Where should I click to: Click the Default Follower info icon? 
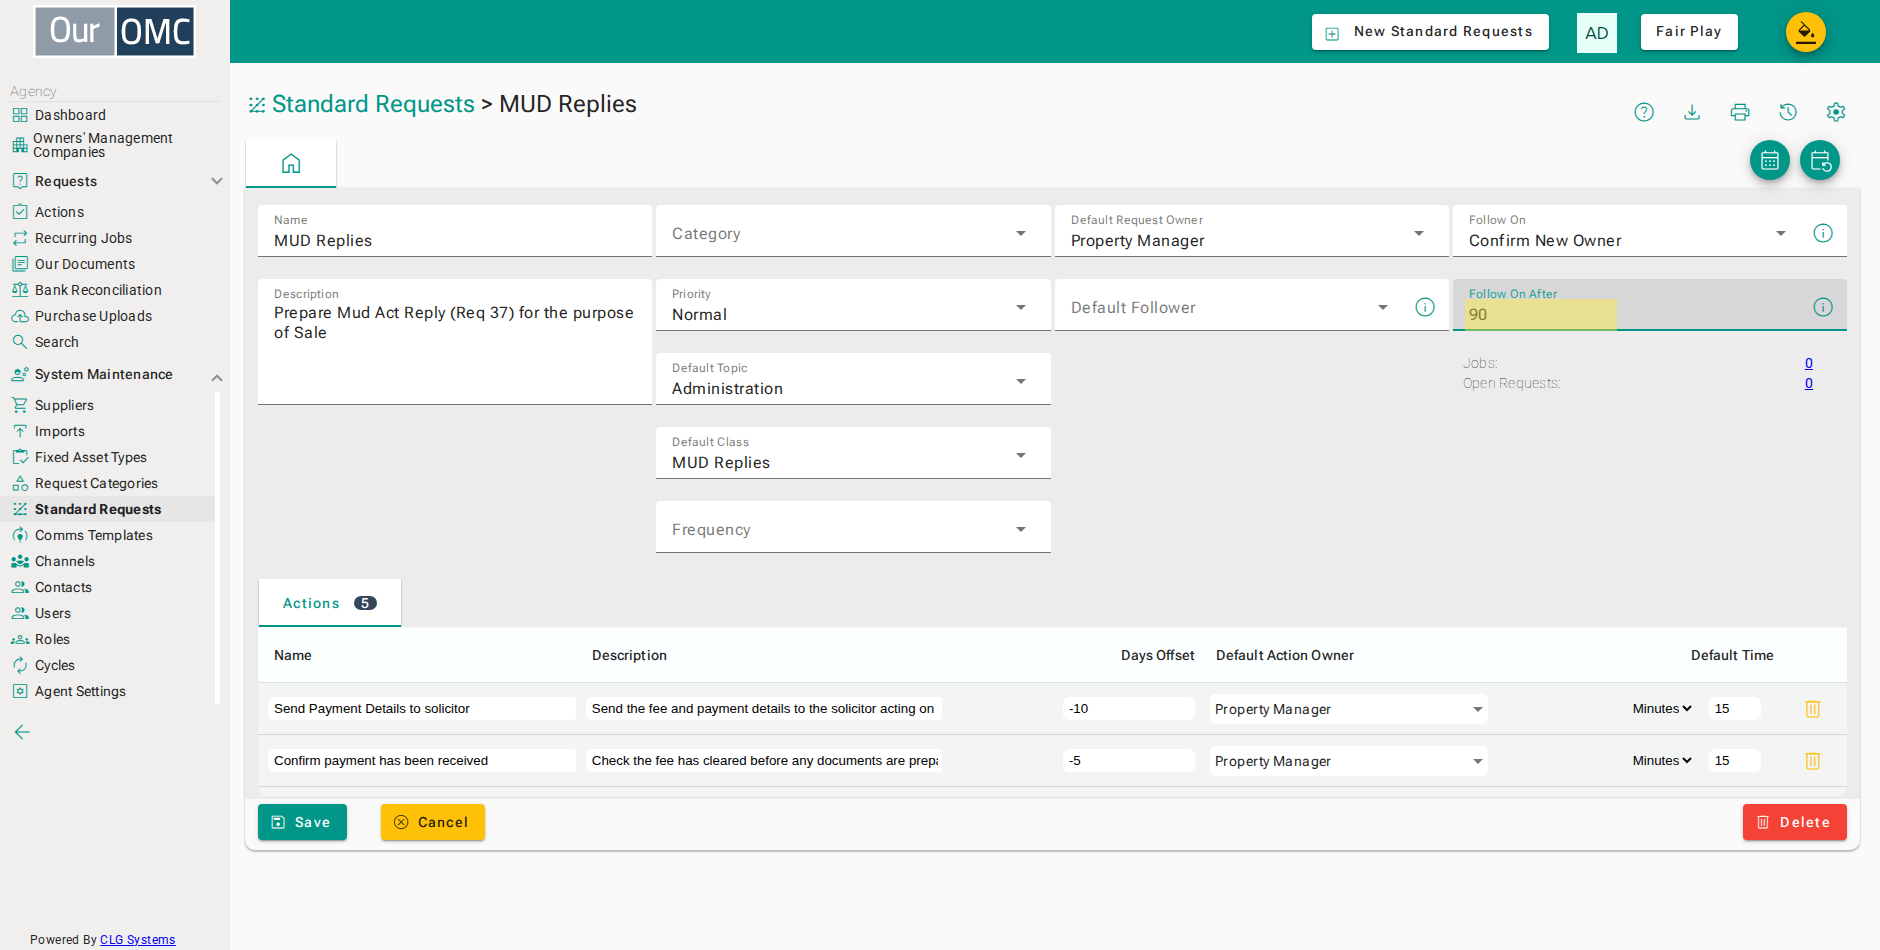point(1425,307)
